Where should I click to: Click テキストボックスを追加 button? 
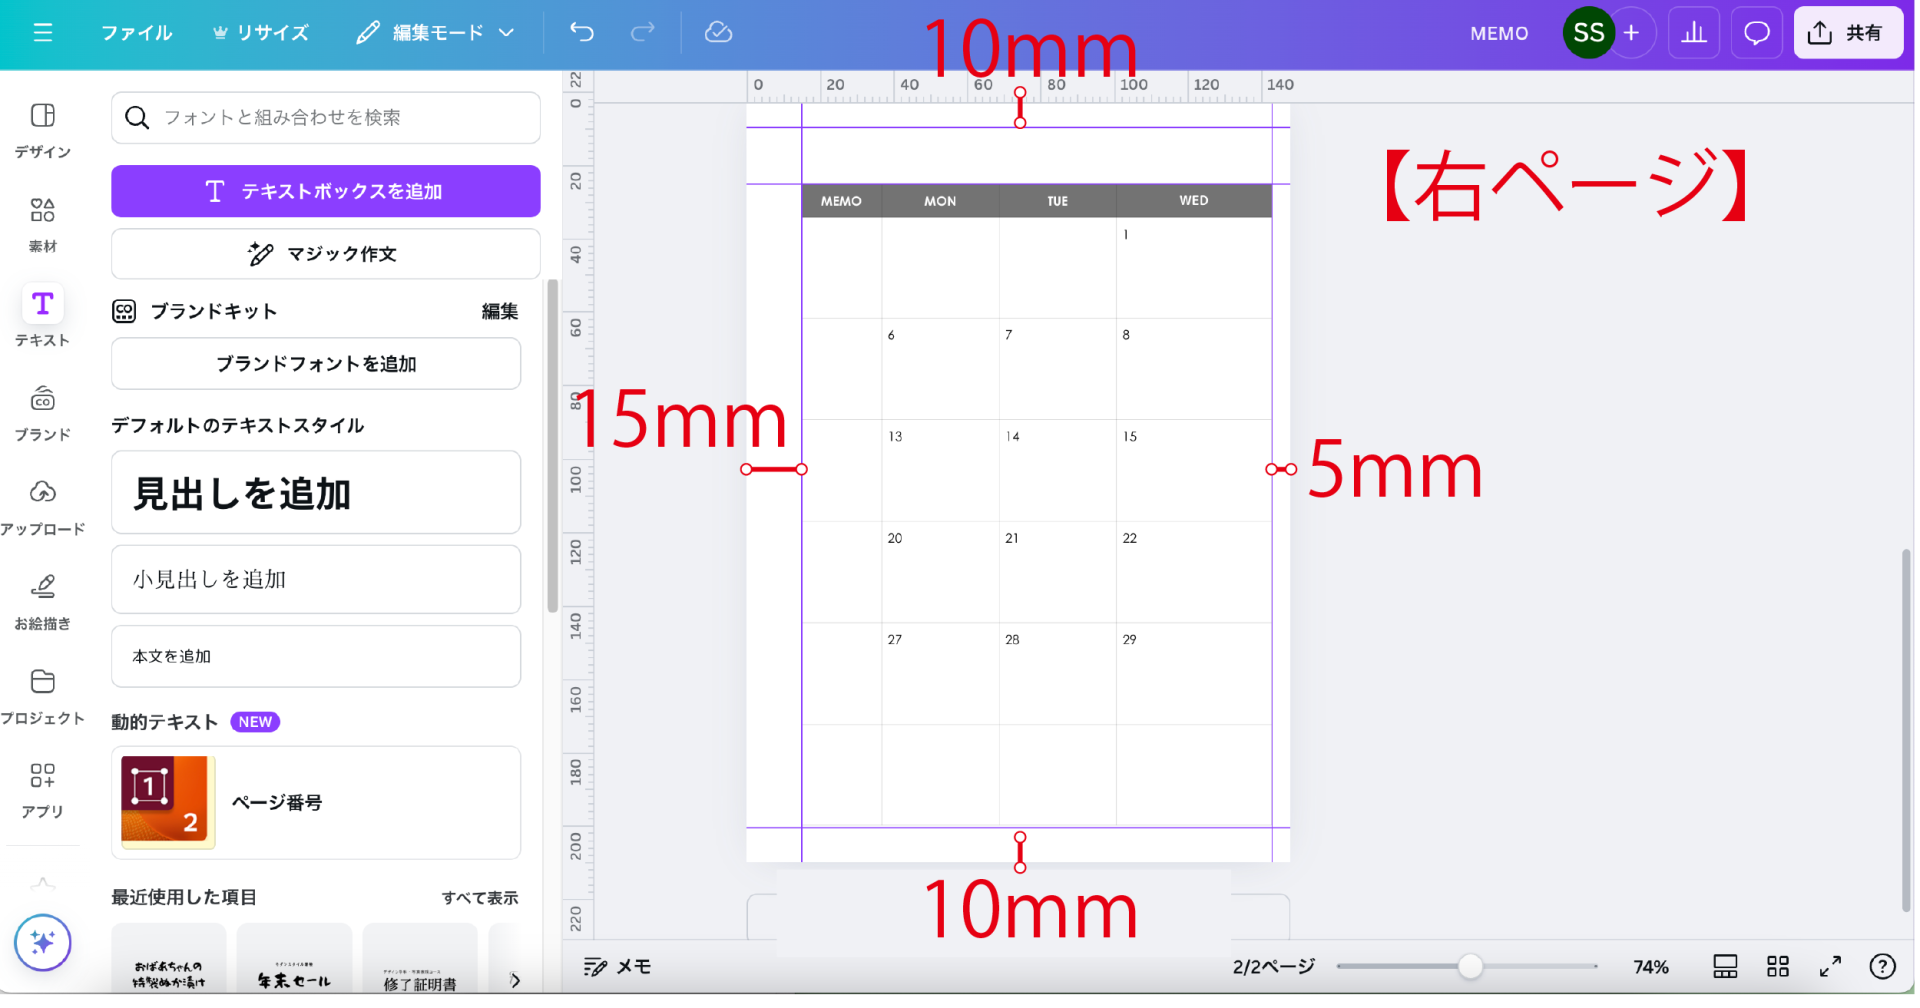coord(325,191)
